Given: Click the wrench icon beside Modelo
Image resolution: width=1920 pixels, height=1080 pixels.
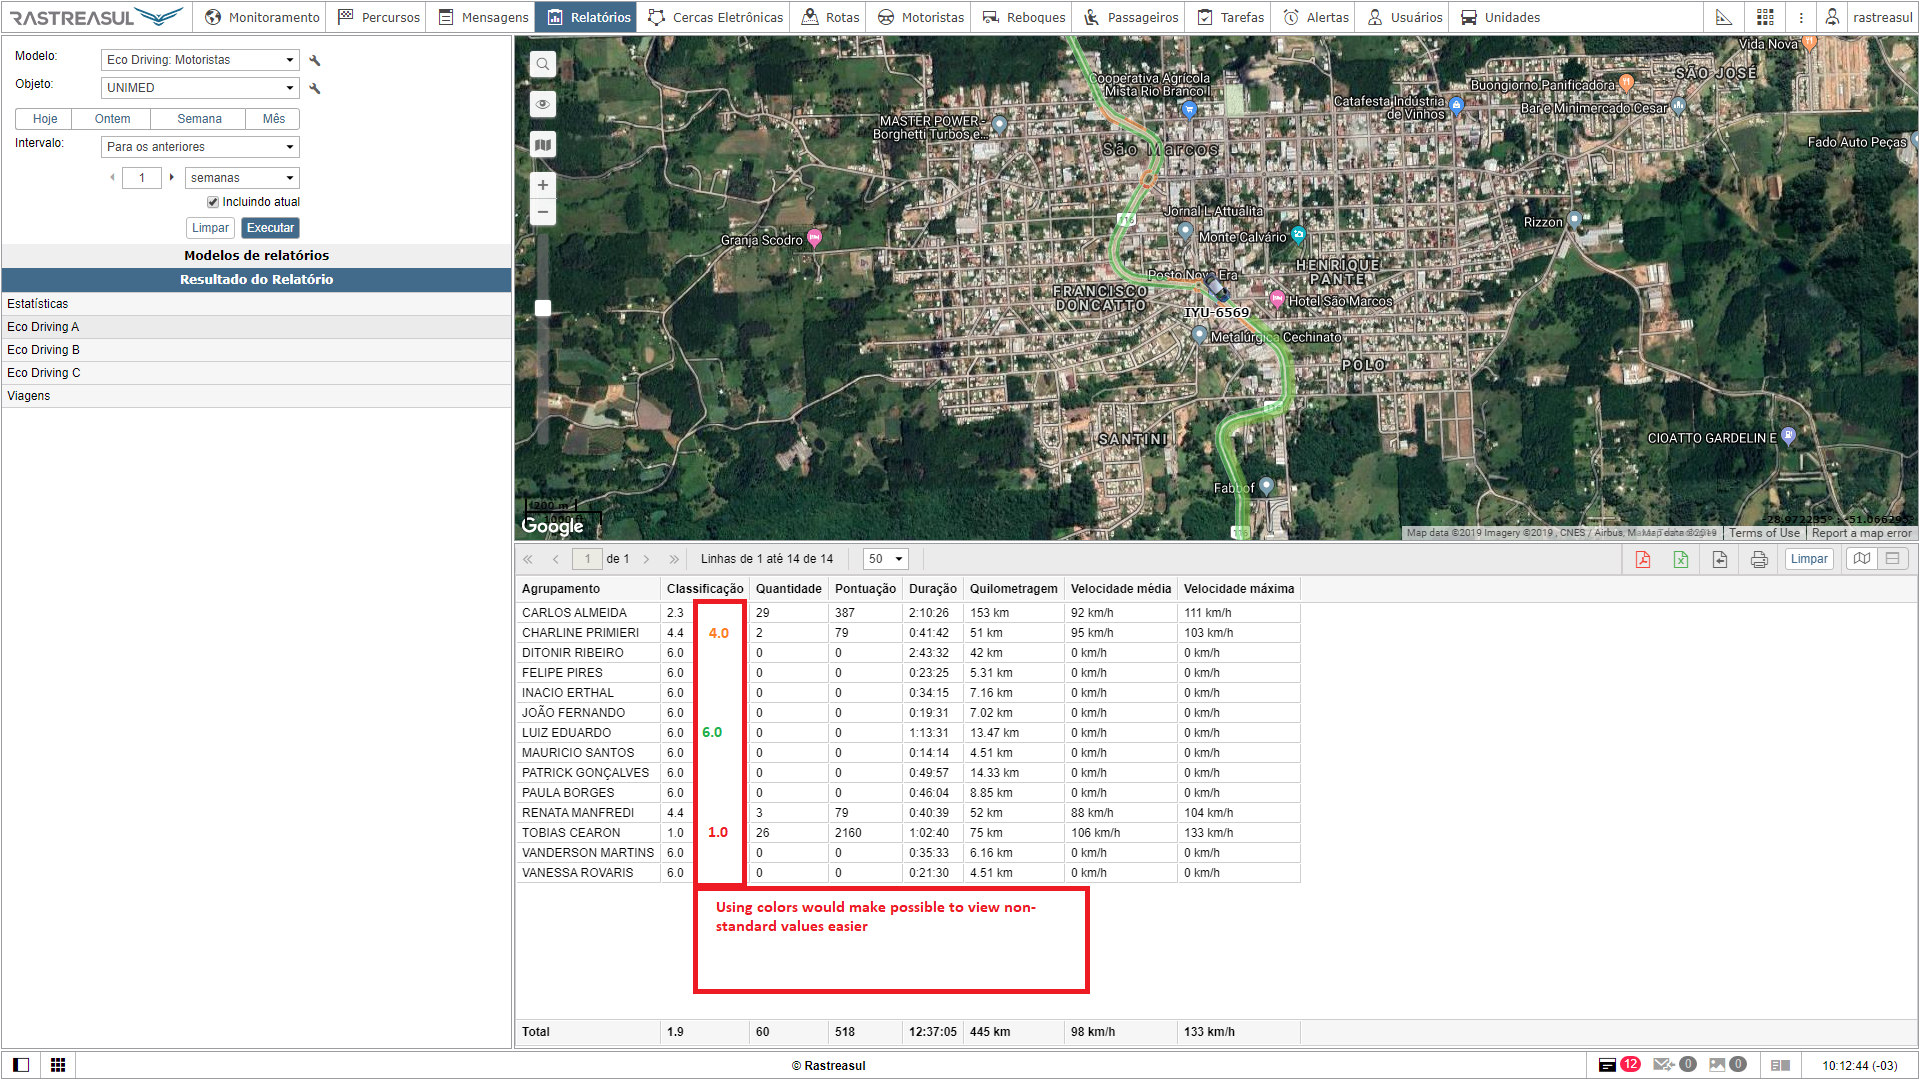Looking at the screenshot, I should point(315,61).
